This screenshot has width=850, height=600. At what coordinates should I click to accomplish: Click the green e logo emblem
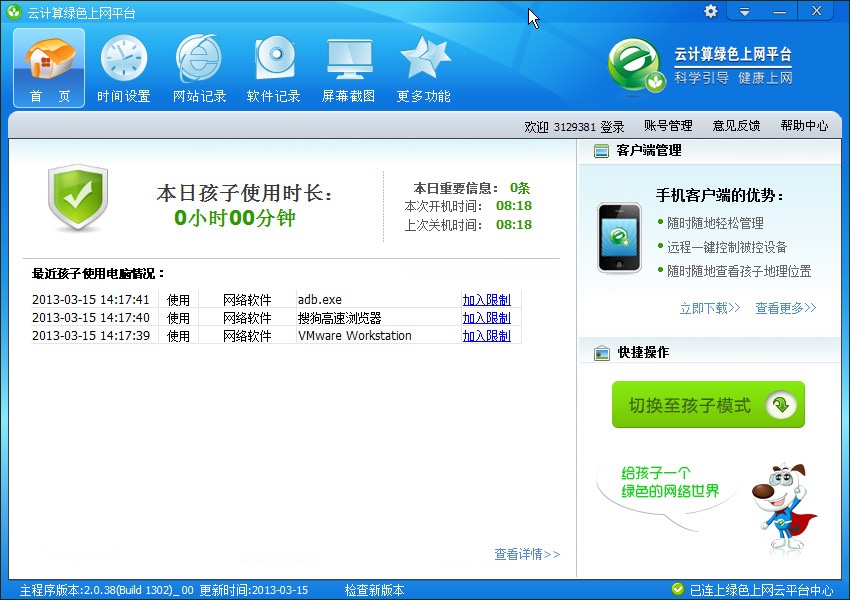coord(635,67)
